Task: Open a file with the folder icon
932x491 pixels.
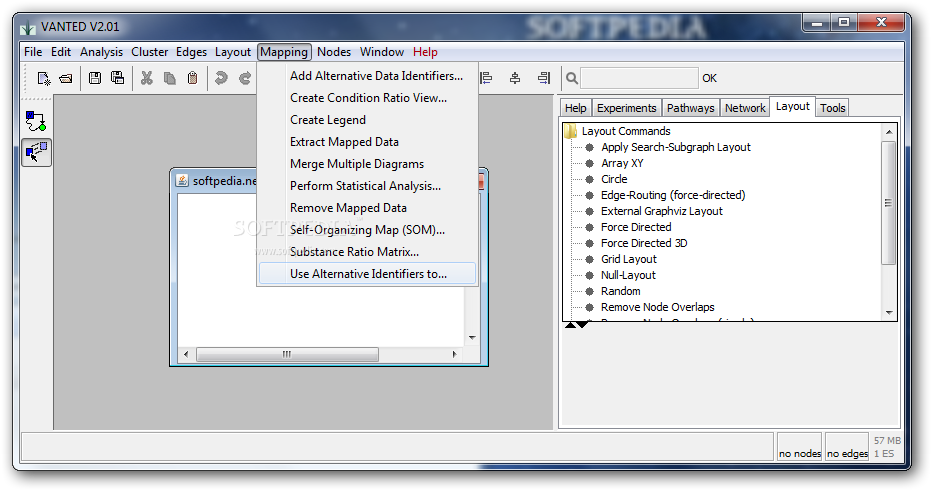Action: [x=66, y=78]
